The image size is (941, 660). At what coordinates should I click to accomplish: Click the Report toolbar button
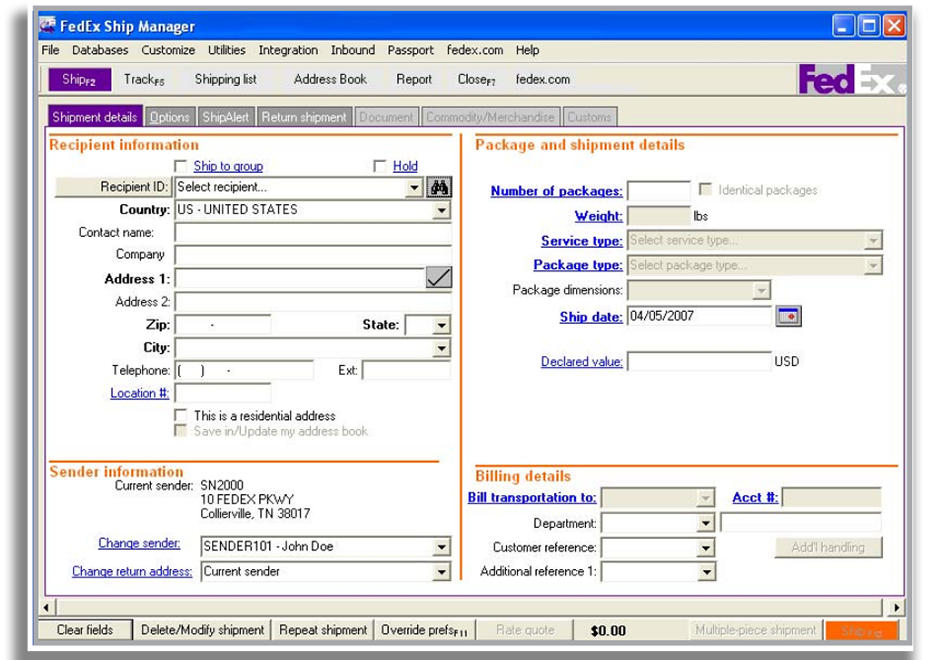click(413, 79)
